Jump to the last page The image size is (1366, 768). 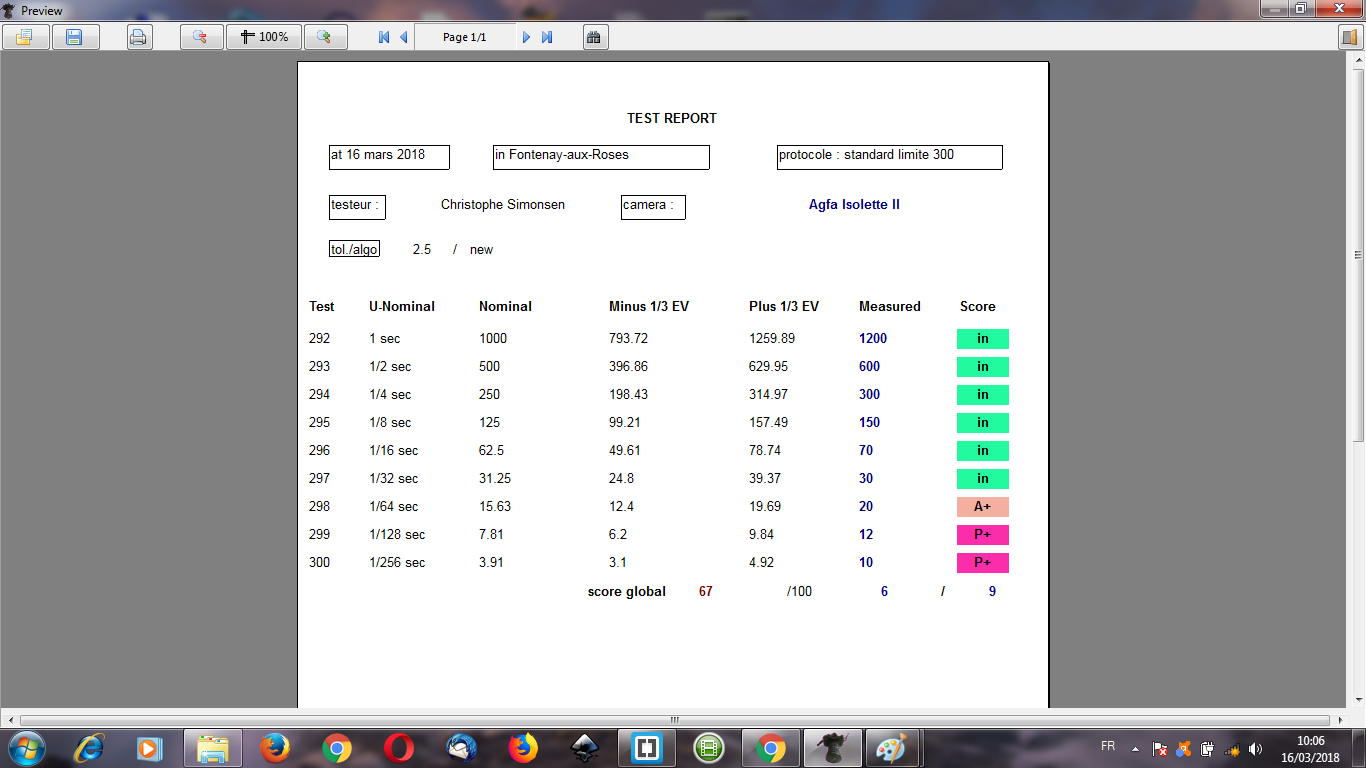coord(547,37)
